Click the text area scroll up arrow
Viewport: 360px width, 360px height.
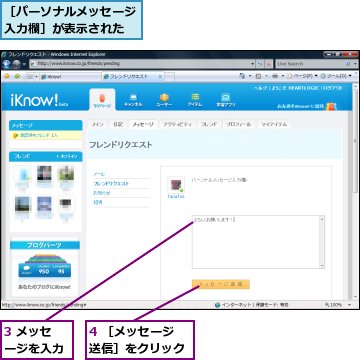[x=322, y=219]
